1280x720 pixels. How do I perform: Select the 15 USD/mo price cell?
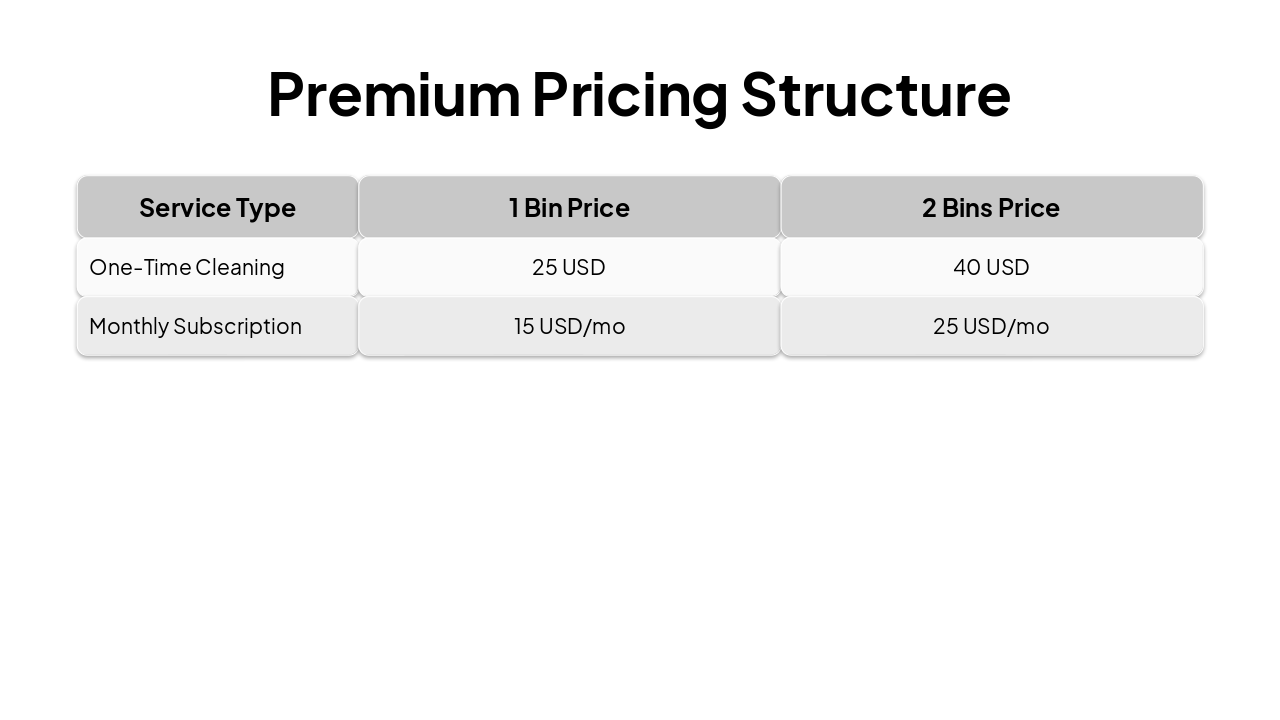(x=569, y=326)
